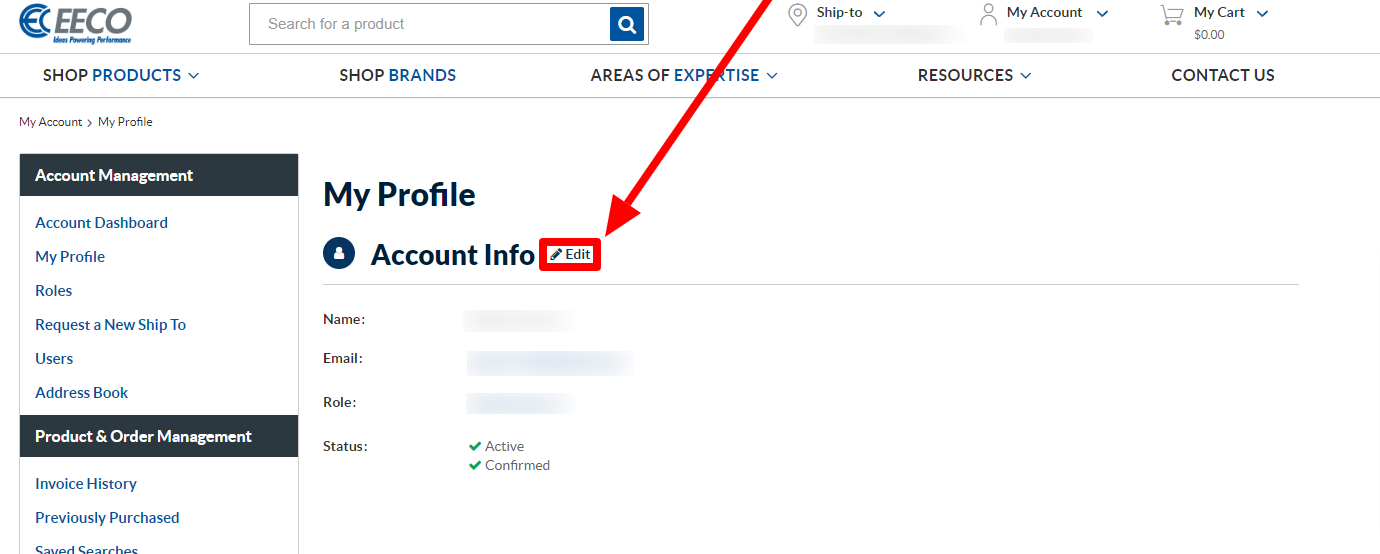Click the Account Management sidebar header

coord(159,175)
